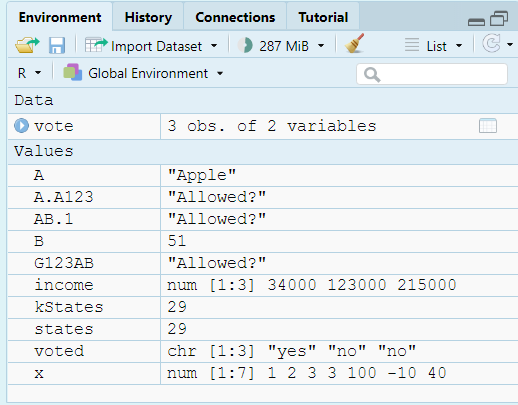Save workspace with the floppy disk icon
Screen dimensions: 518x405
(x=57, y=45)
